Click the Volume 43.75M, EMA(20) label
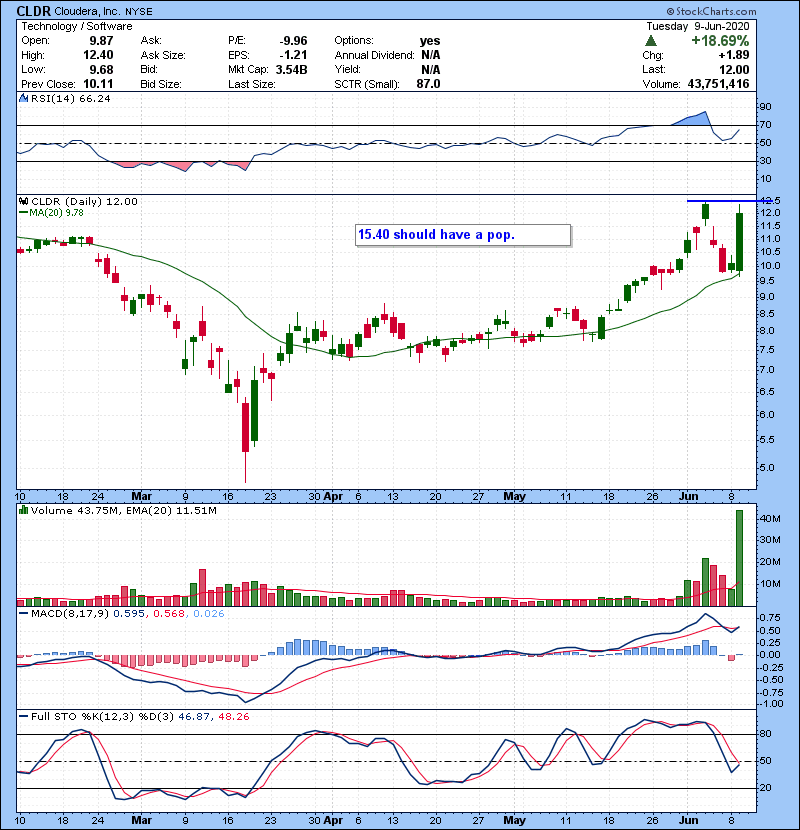 (x=123, y=511)
